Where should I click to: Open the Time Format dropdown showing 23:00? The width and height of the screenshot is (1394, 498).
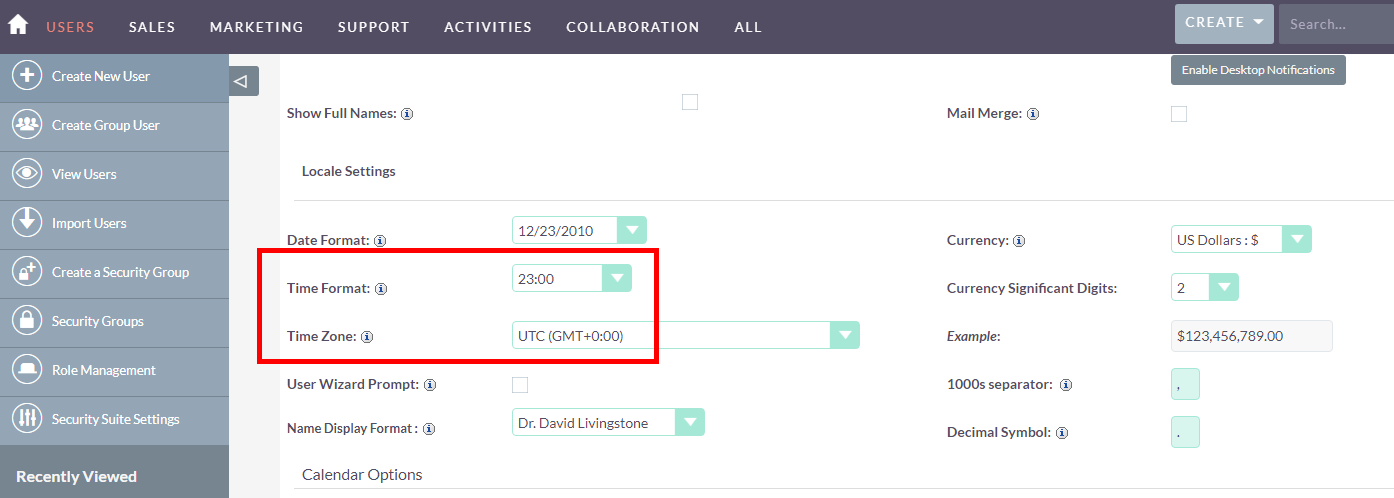tap(572, 279)
